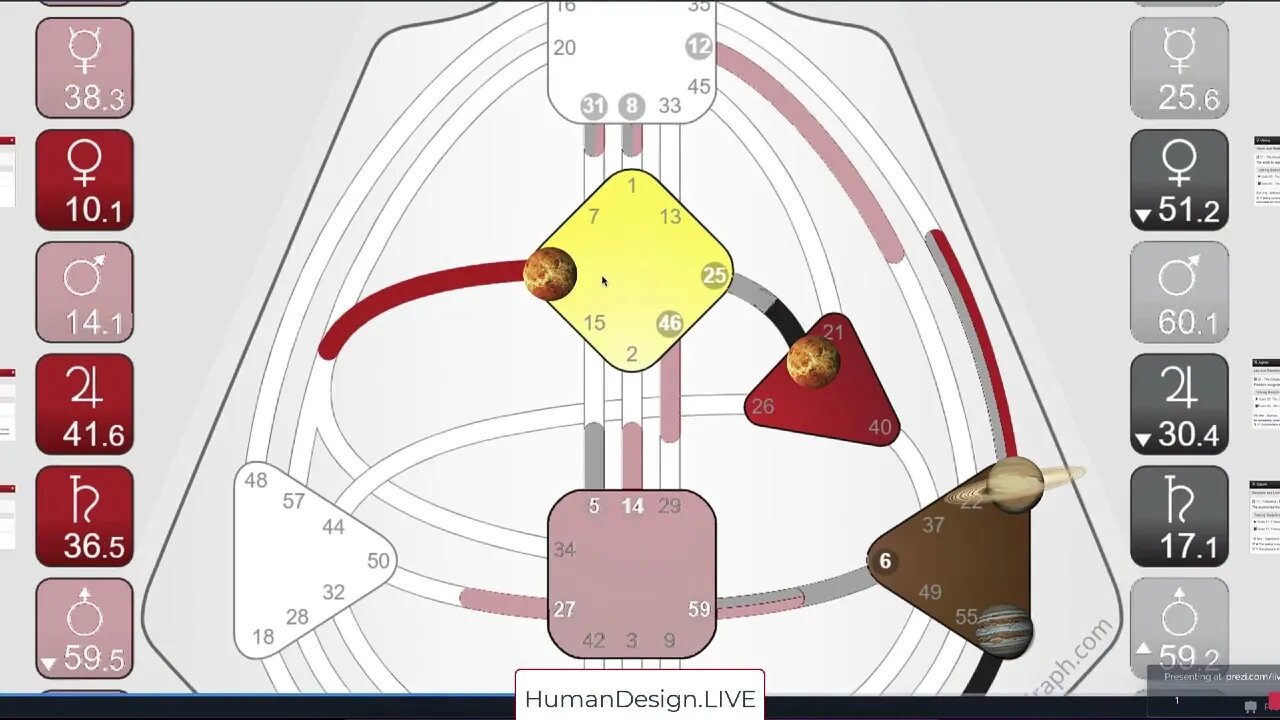Screen dimensions: 1280x720
Task: Select gate 33 on throat center
Action: pyautogui.click(x=669, y=106)
